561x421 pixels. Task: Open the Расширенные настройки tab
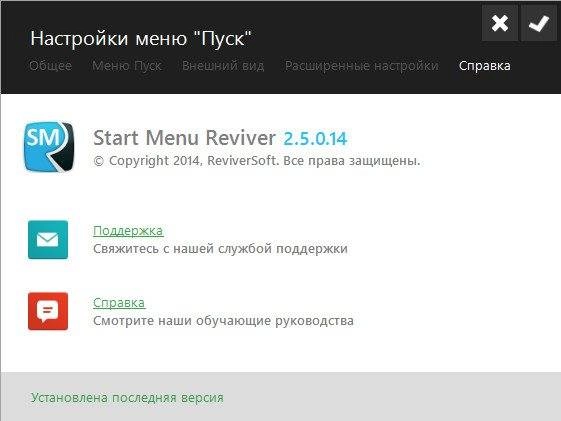pos(362,65)
